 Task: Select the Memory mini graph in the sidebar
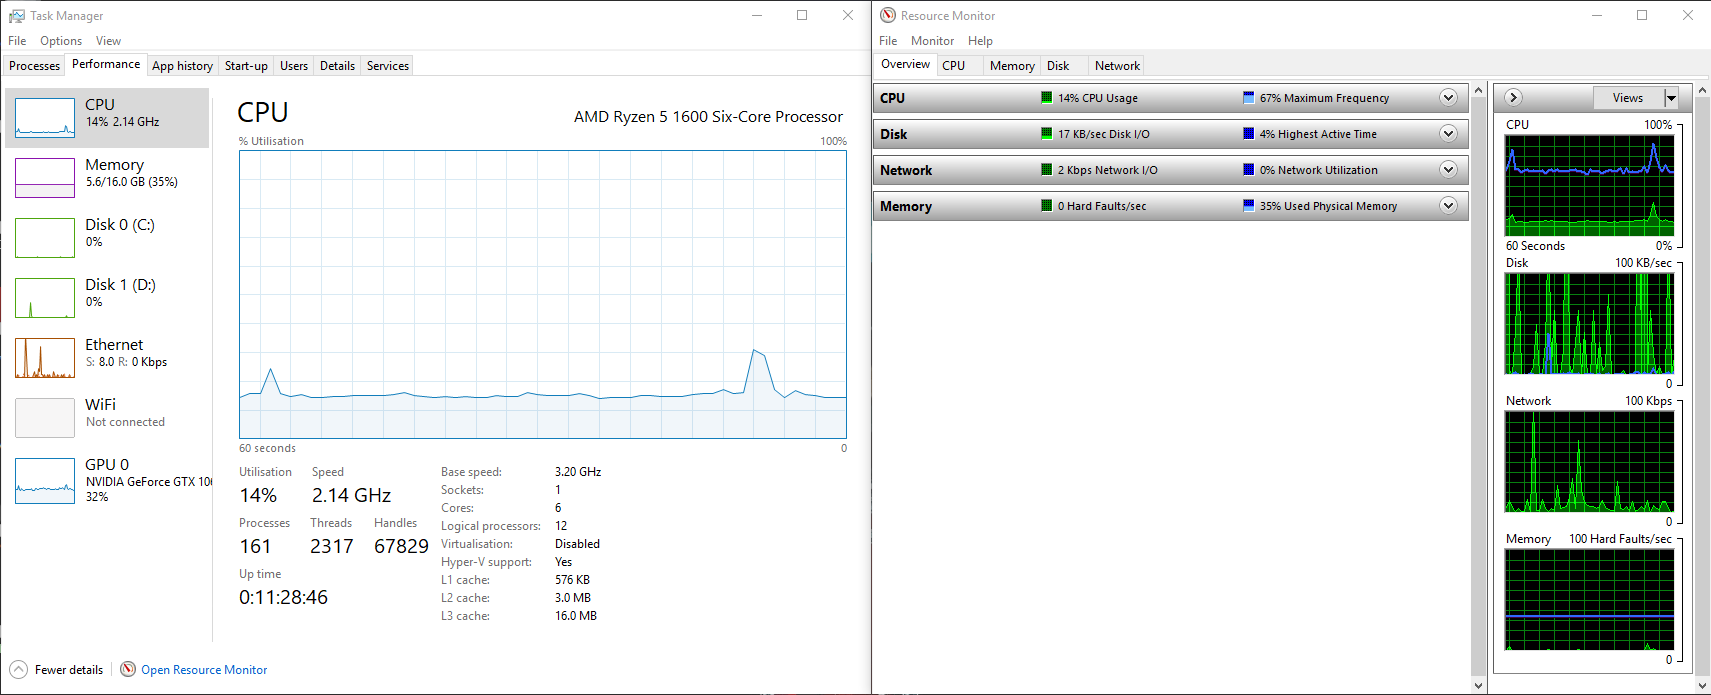(45, 177)
